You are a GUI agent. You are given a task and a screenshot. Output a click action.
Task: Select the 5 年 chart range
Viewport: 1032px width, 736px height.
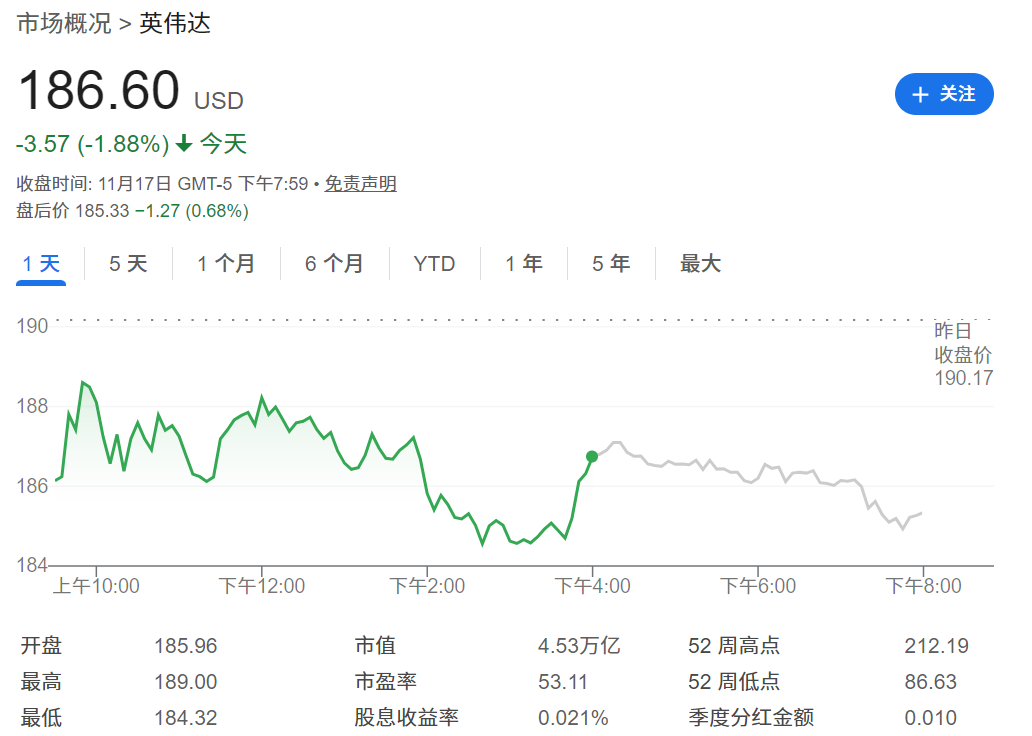point(610,263)
